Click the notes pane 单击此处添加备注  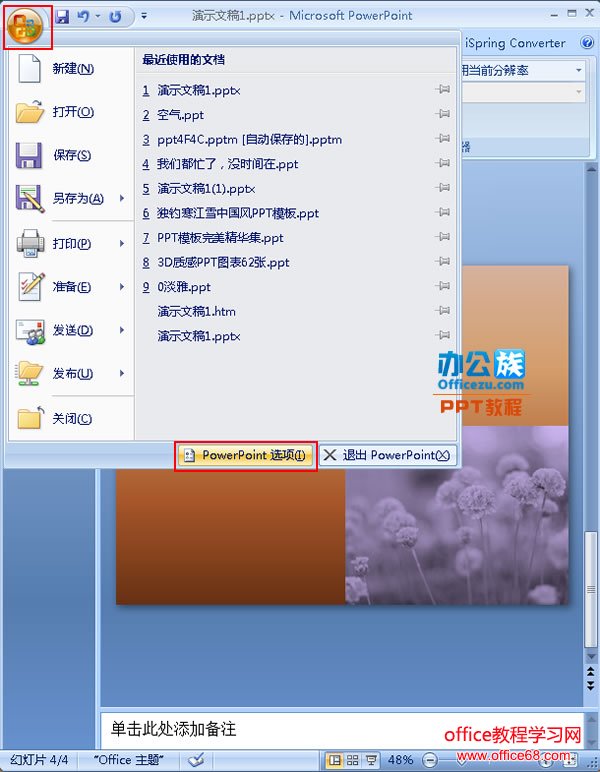tap(342, 730)
